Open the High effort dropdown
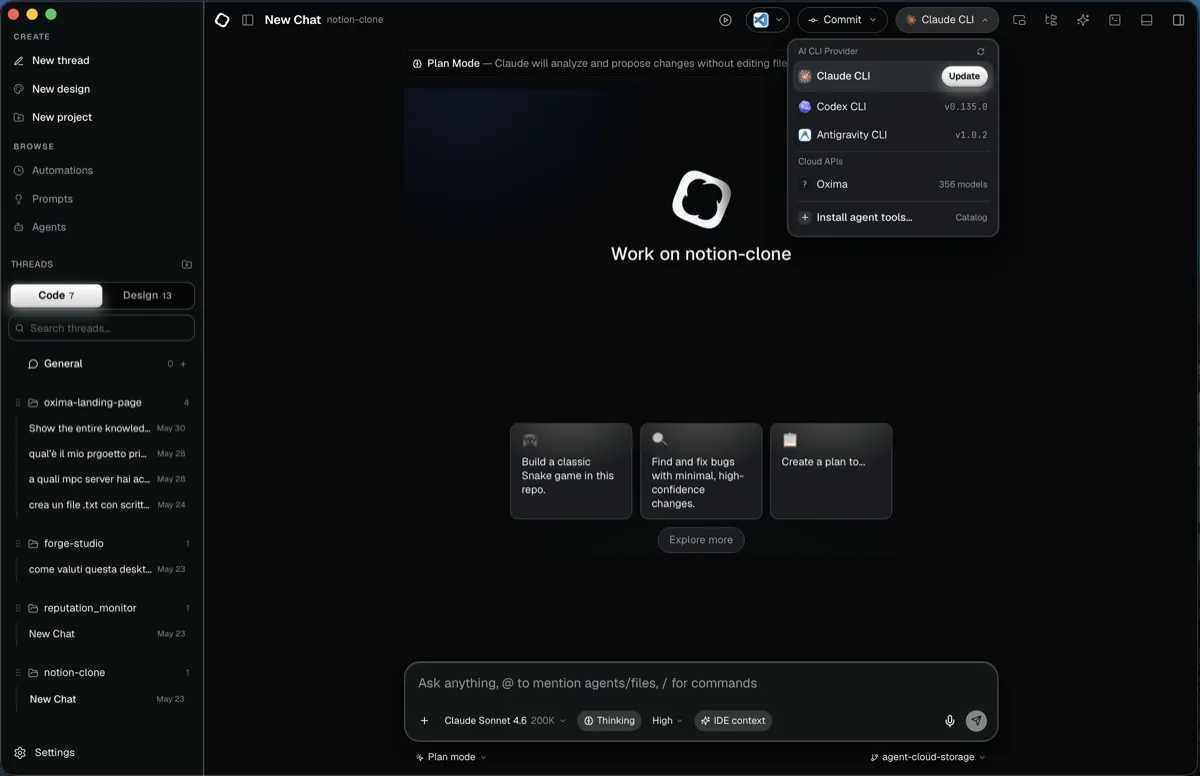This screenshot has height=776, width=1200. tap(667, 721)
